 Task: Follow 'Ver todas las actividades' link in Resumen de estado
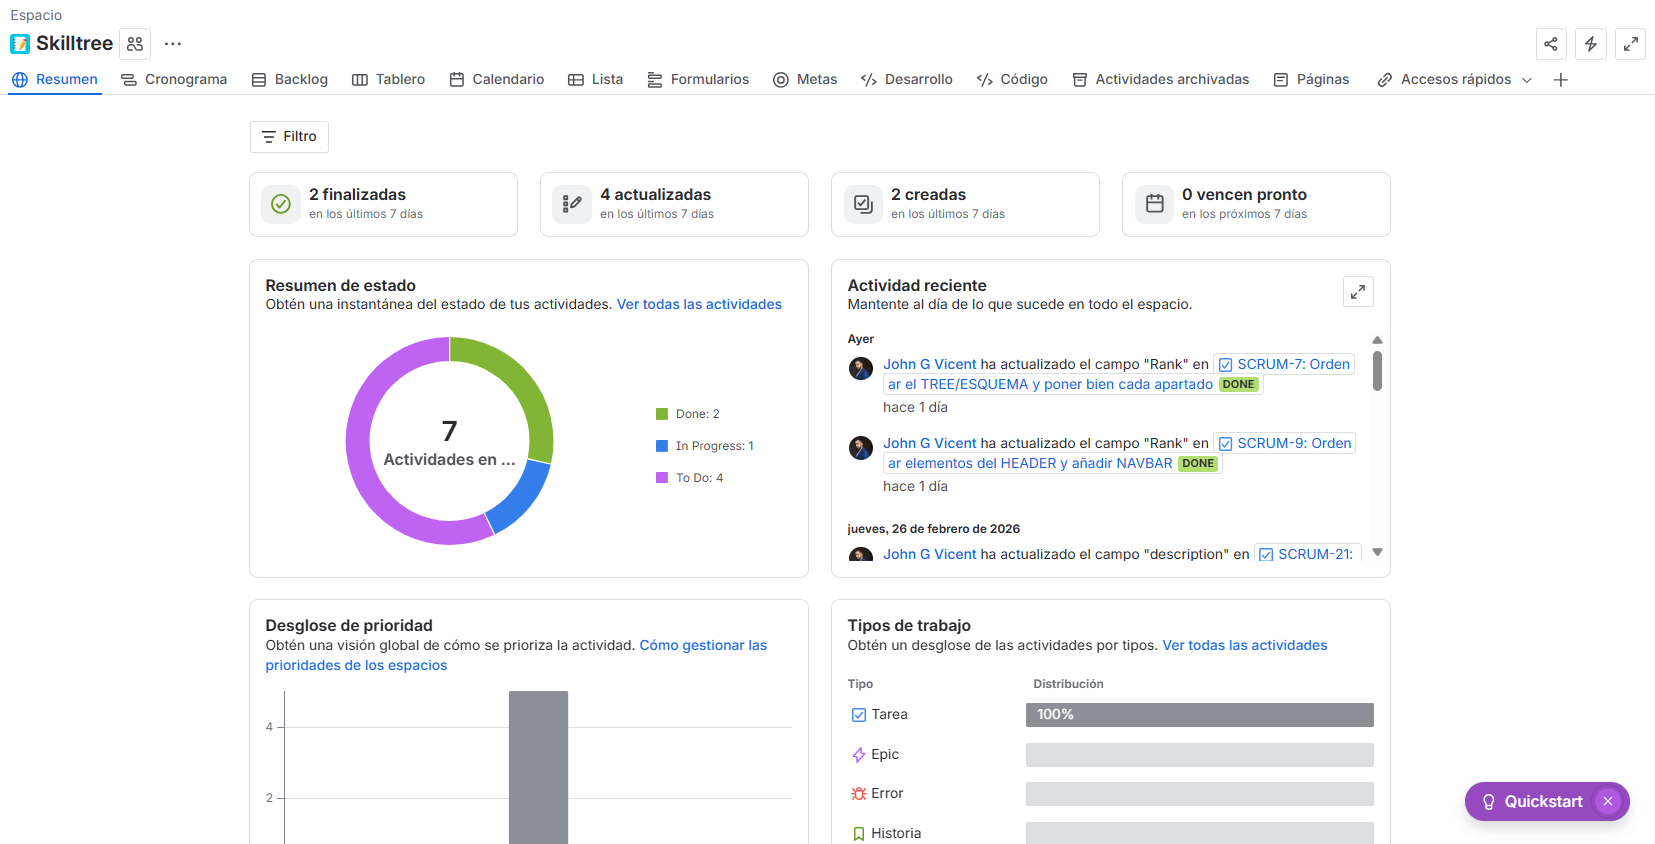[x=699, y=305]
